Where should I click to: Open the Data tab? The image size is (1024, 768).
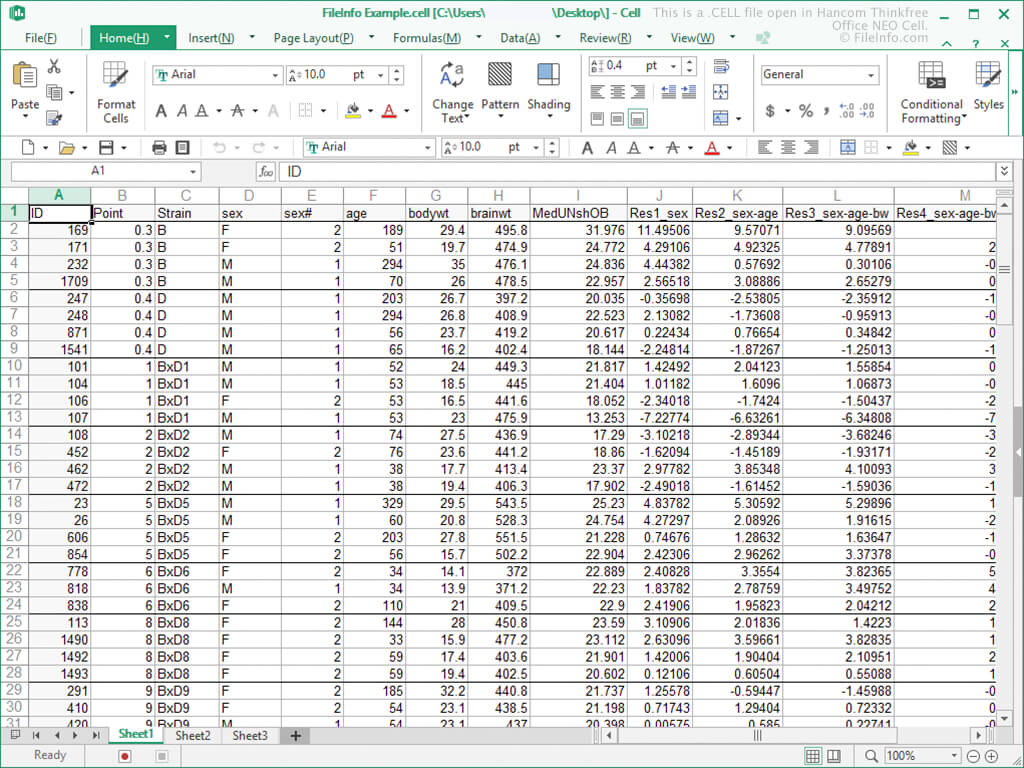(520, 38)
